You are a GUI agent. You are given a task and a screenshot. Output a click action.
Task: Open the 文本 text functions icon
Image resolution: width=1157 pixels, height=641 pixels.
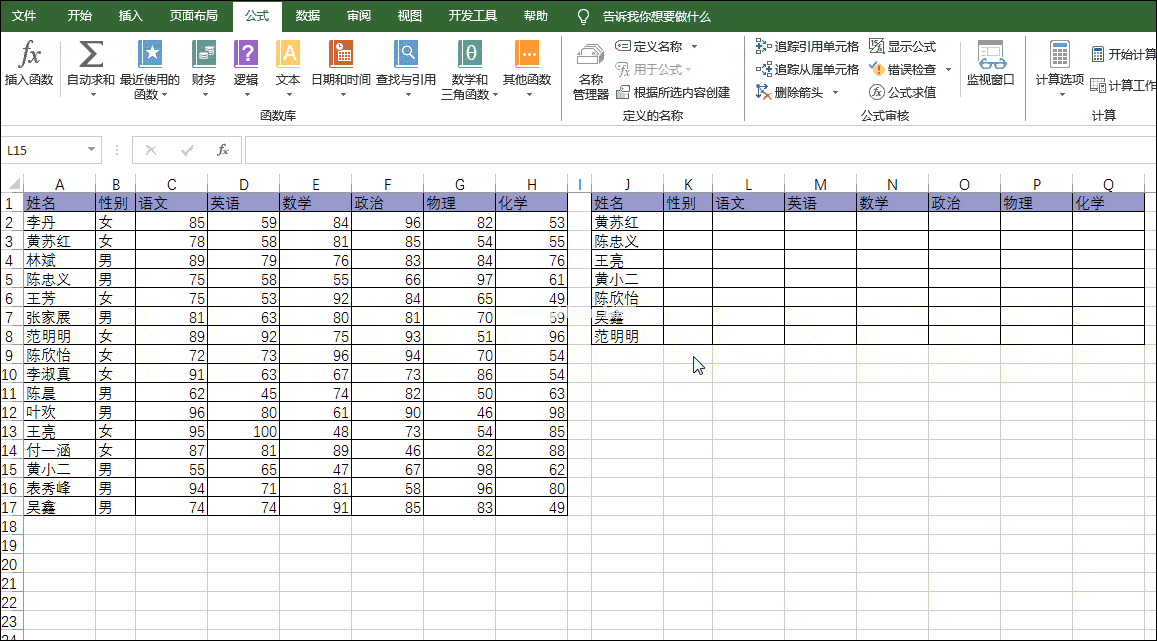tap(288, 56)
